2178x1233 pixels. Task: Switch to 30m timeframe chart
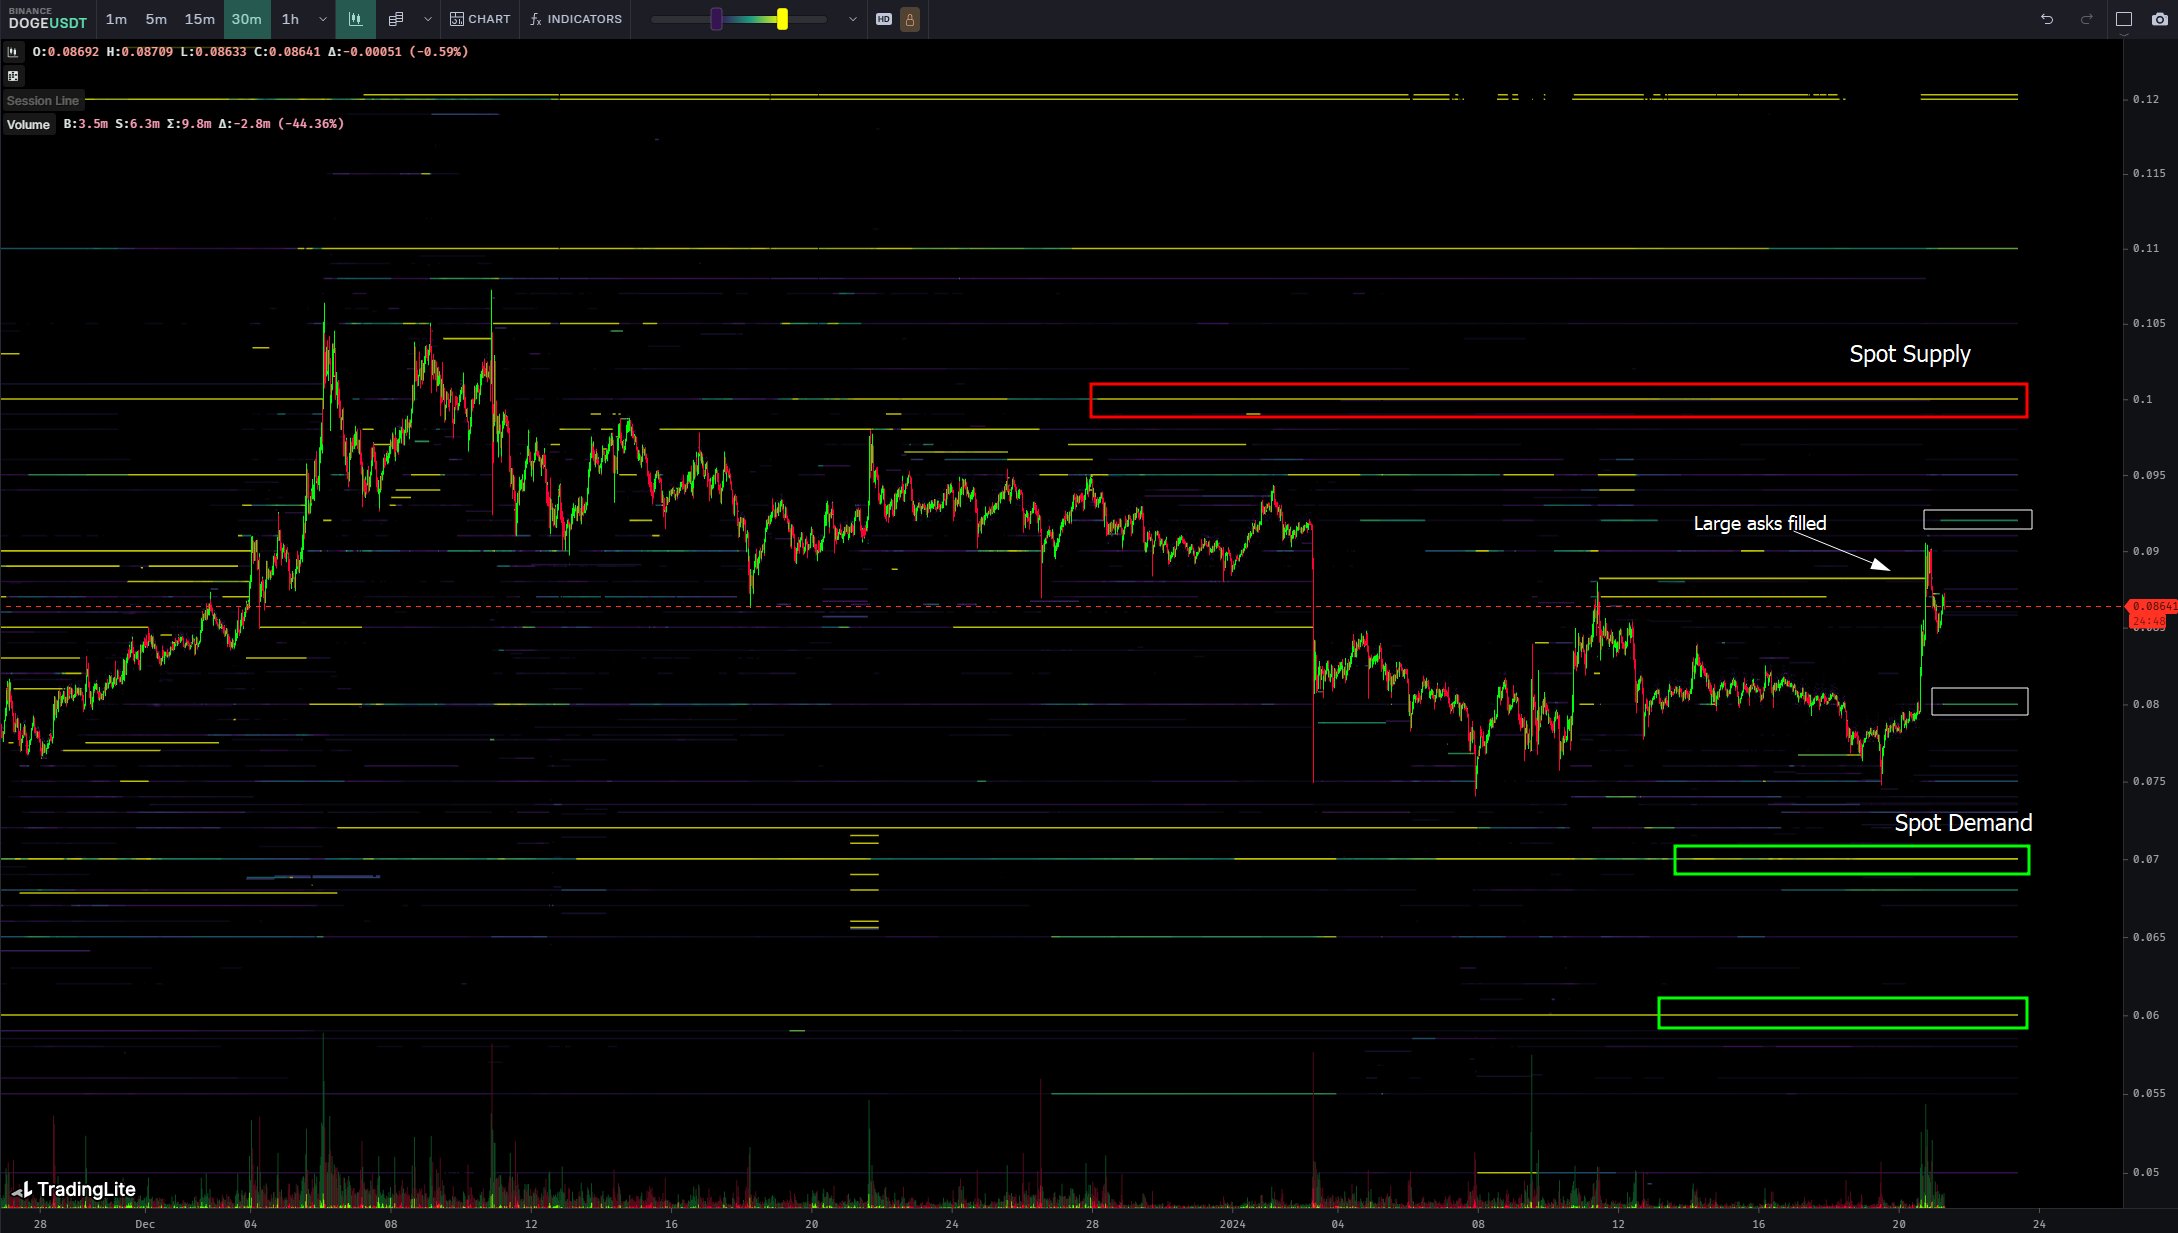click(x=245, y=18)
